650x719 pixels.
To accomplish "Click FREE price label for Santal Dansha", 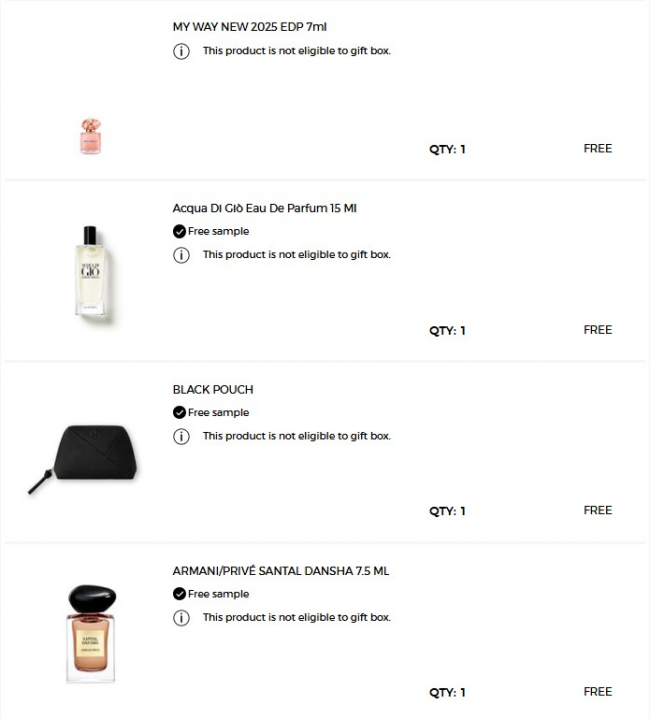I will [597, 691].
